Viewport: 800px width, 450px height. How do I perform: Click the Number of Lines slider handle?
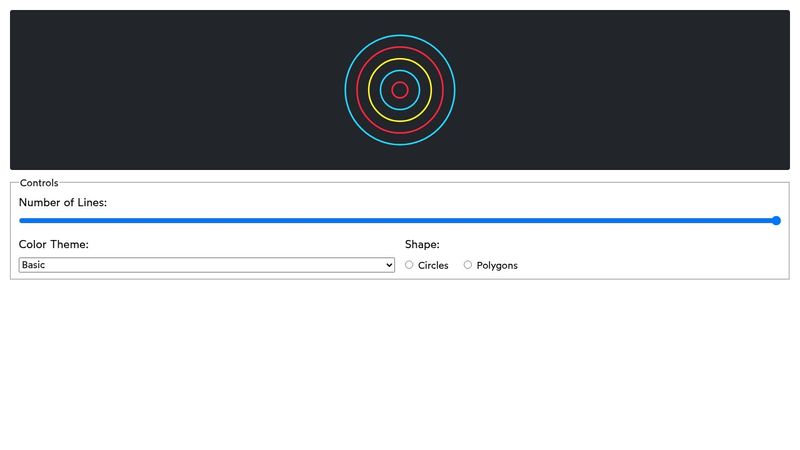tap(776, 221)
